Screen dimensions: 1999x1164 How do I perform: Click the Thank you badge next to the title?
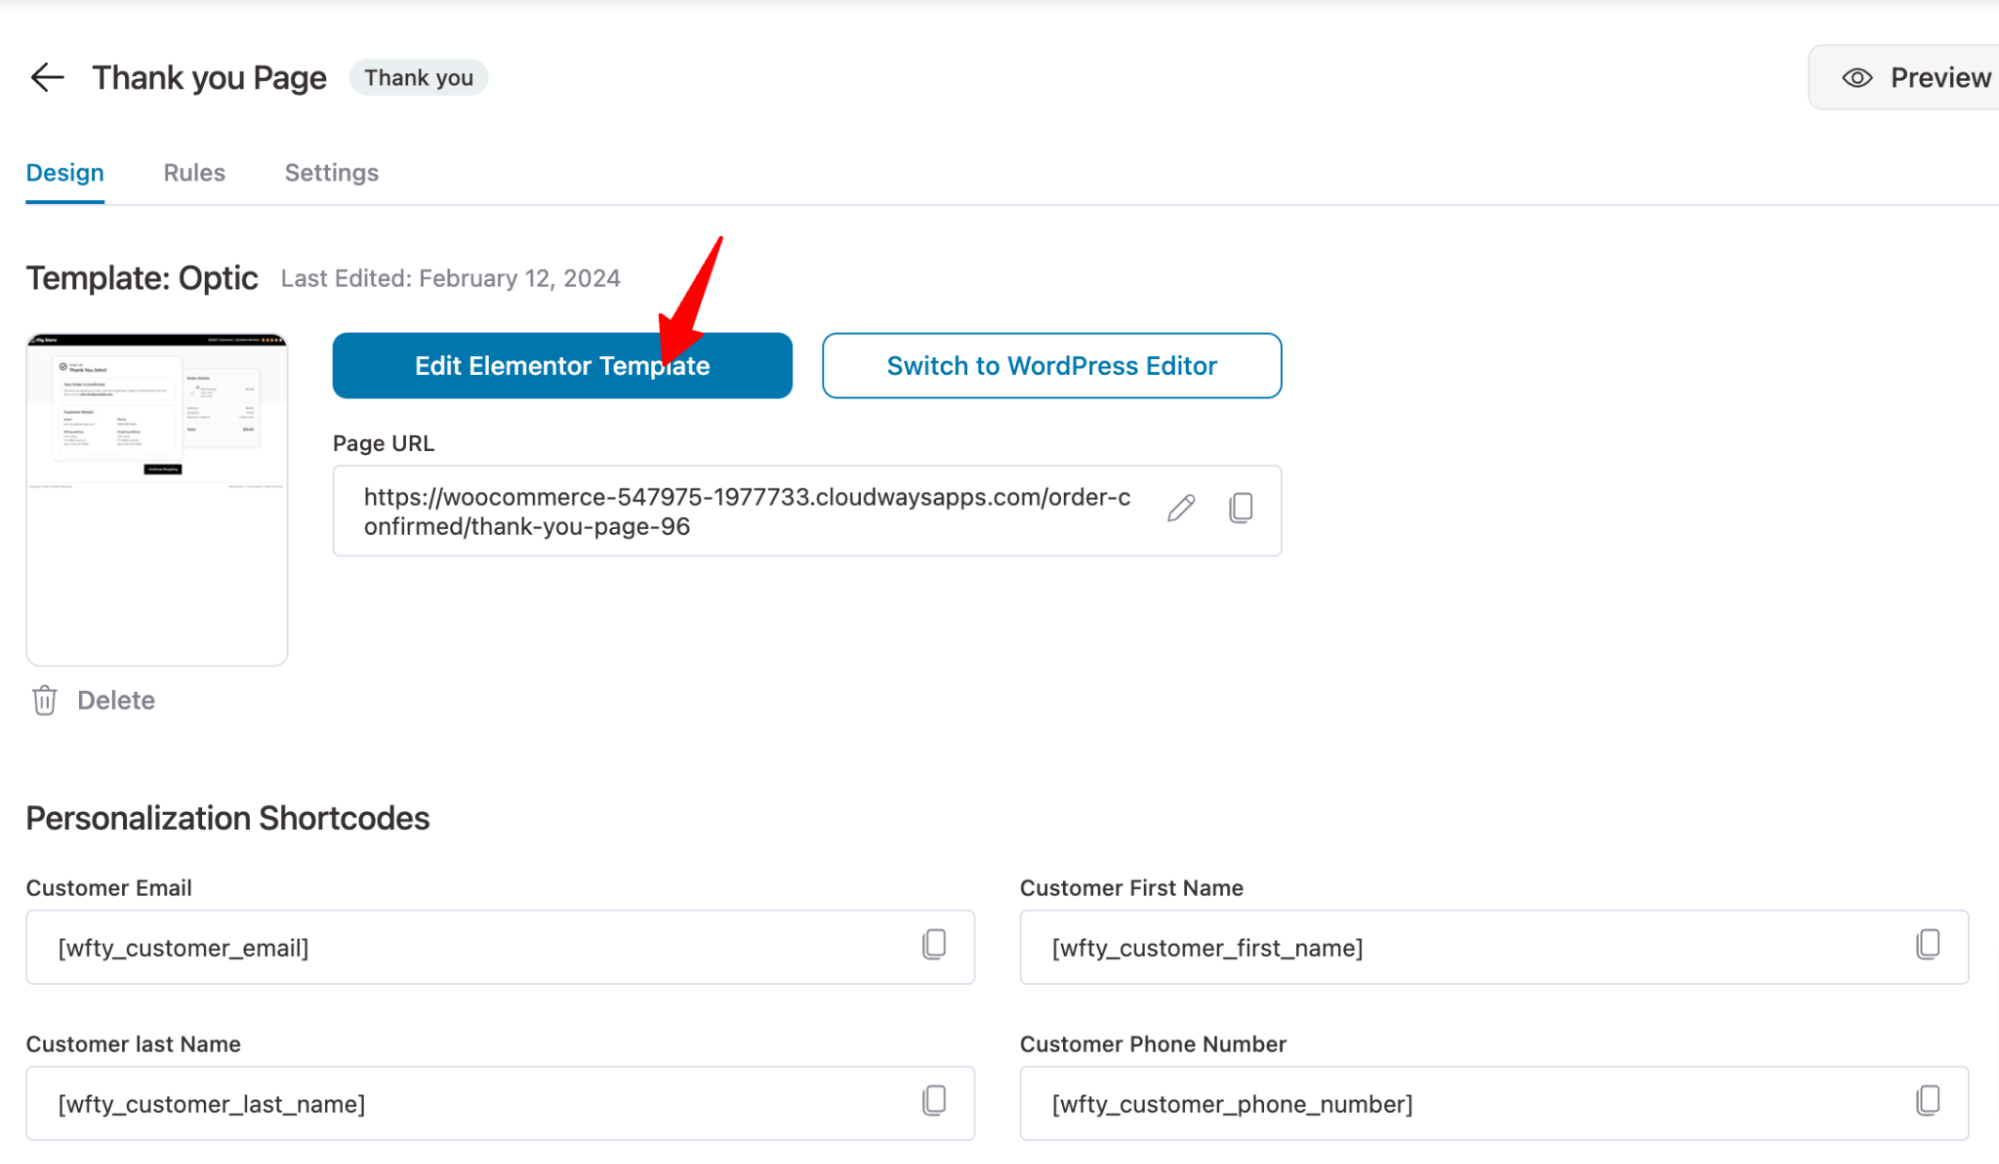418,77
